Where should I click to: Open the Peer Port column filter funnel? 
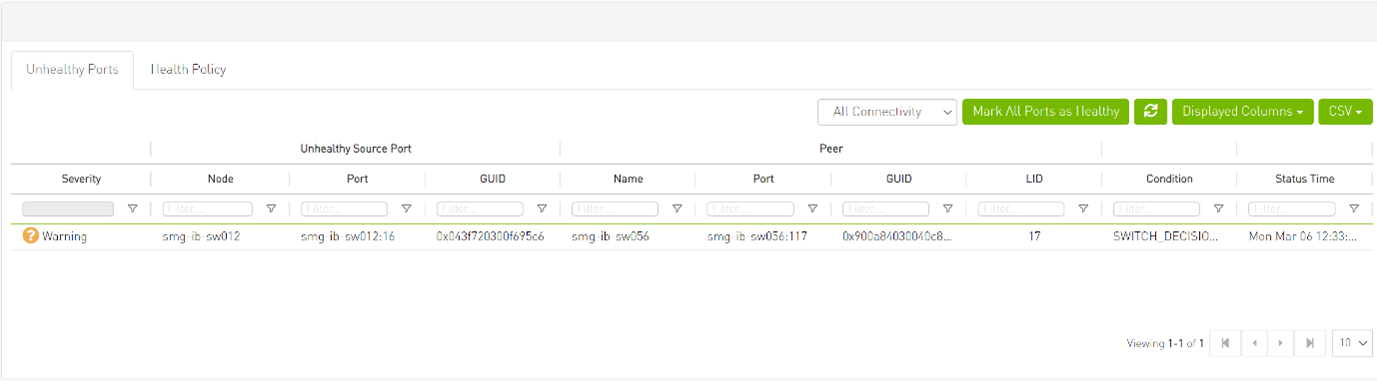(x=812, y=209)
